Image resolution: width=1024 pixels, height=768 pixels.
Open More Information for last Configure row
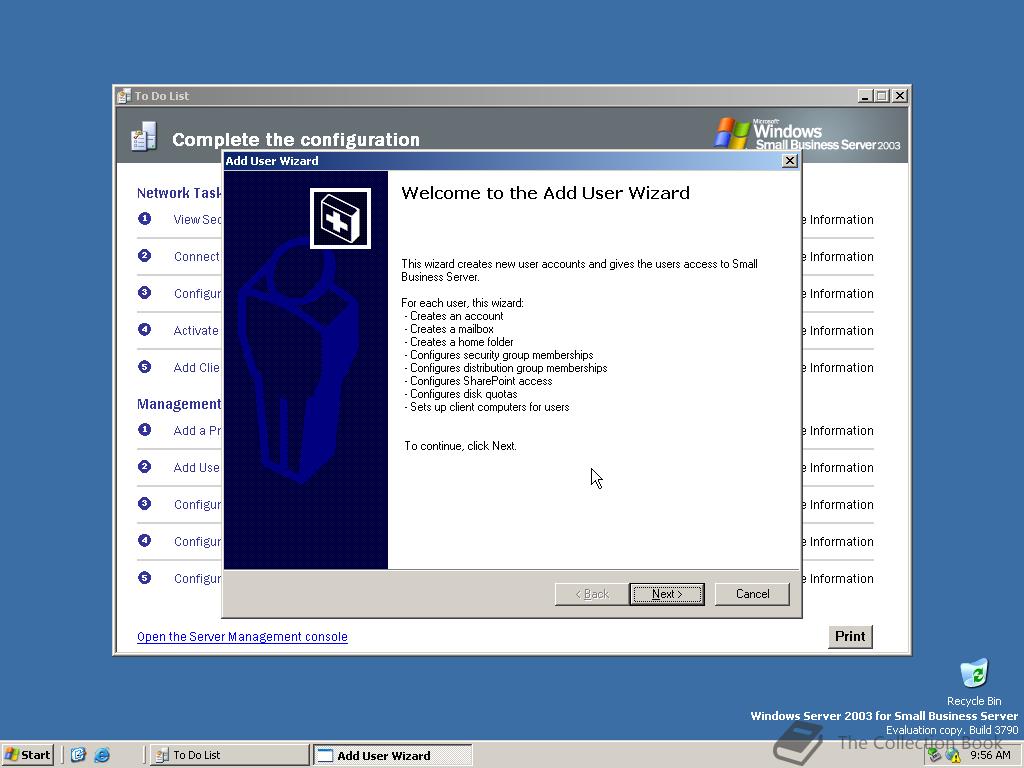(839, 579)
